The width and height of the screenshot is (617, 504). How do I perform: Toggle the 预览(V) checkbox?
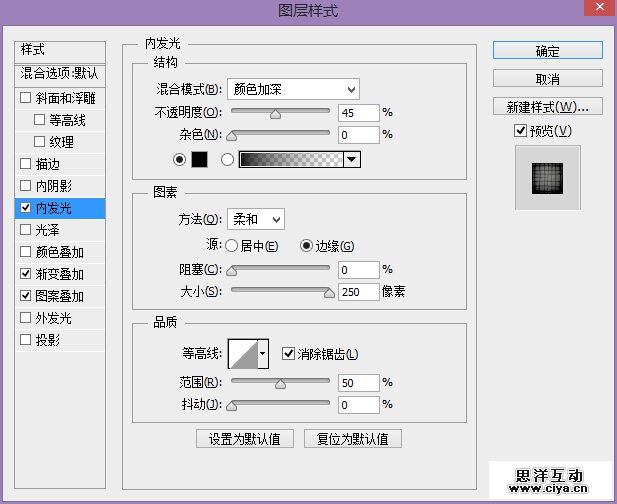pyautogui.click(x=520, y=130)
